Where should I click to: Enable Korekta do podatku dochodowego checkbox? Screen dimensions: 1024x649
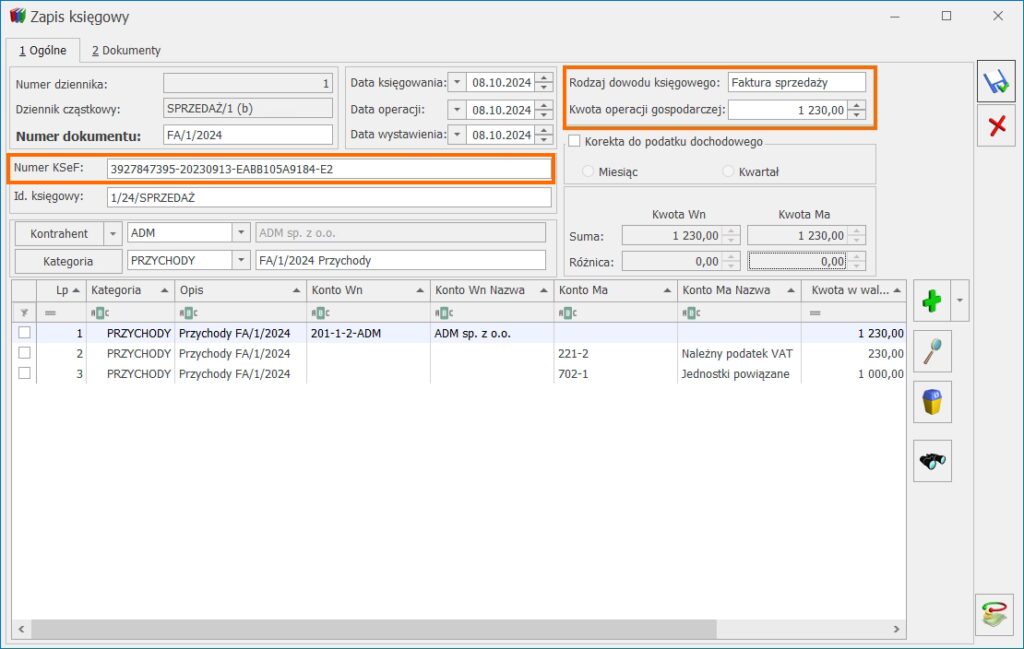click(574, 142)
